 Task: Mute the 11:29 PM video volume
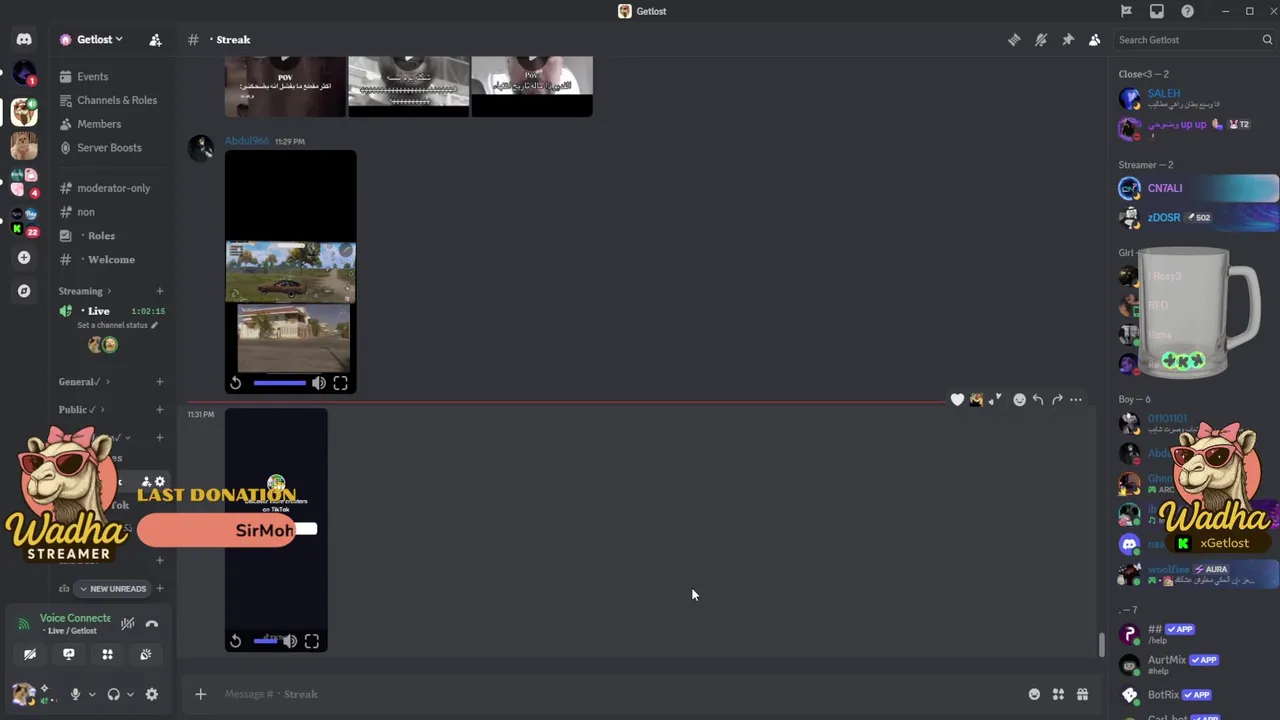tap(318, 383)
